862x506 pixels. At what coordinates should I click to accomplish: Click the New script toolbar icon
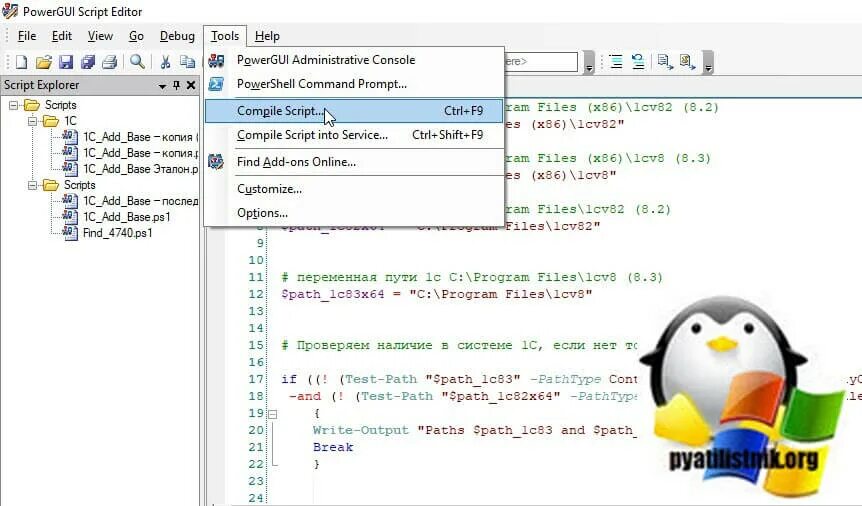pyautogui.click(x=21, y=62)
